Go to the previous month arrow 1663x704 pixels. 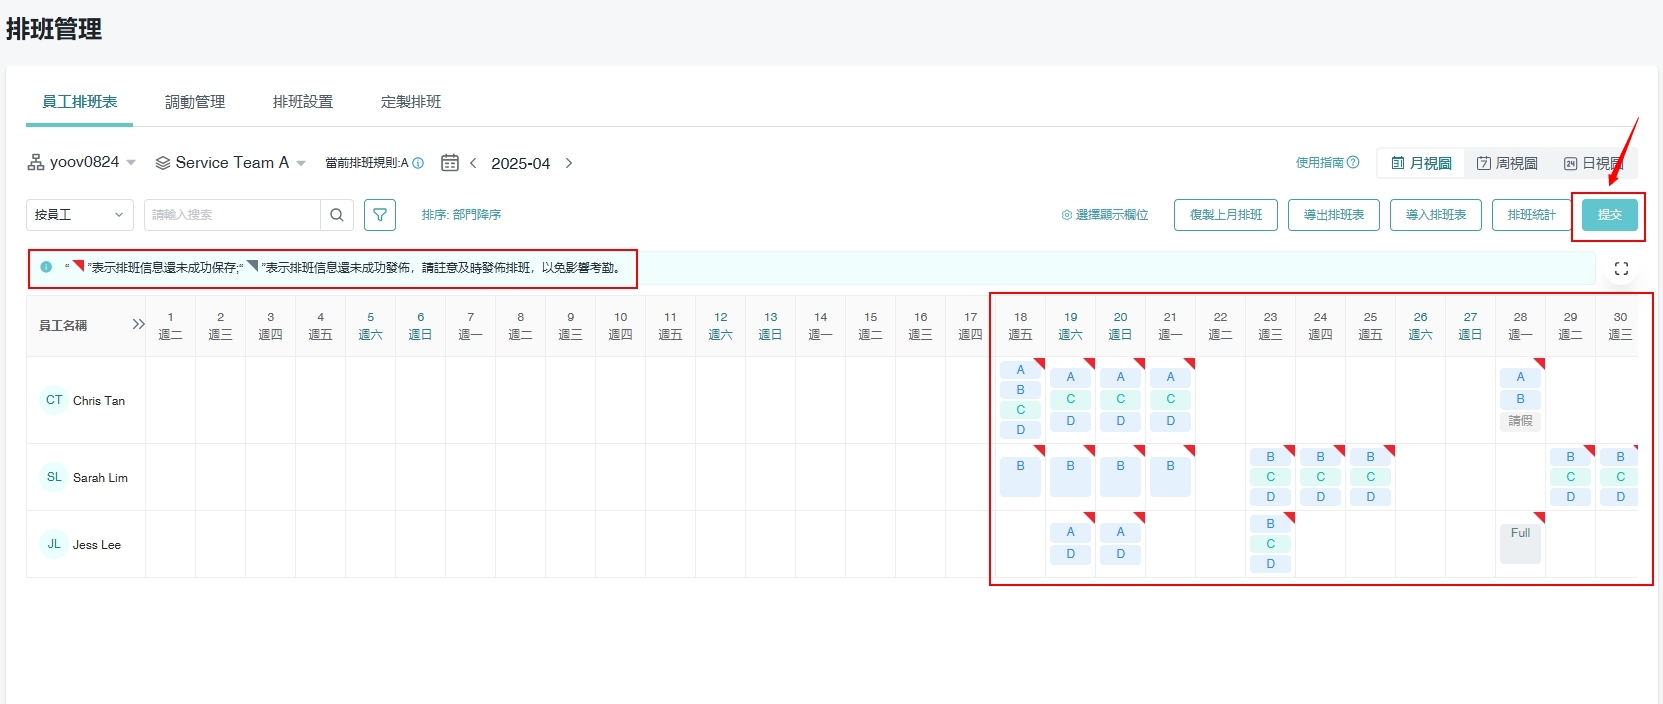click(x=473, y=163)
